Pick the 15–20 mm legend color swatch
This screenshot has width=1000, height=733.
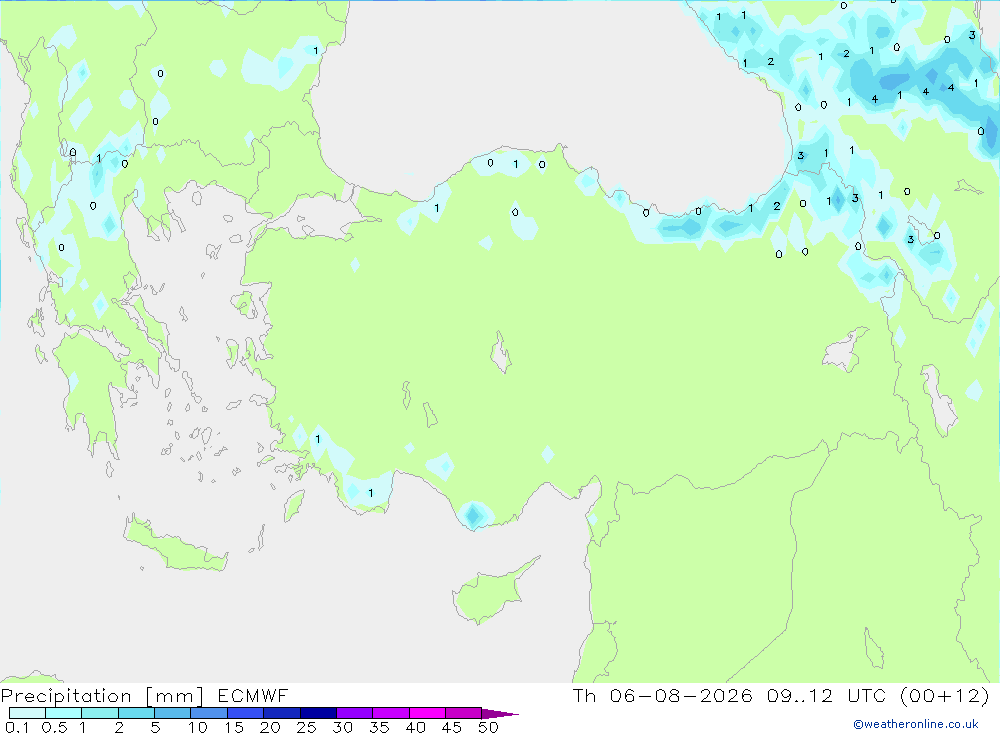(245, 713)
